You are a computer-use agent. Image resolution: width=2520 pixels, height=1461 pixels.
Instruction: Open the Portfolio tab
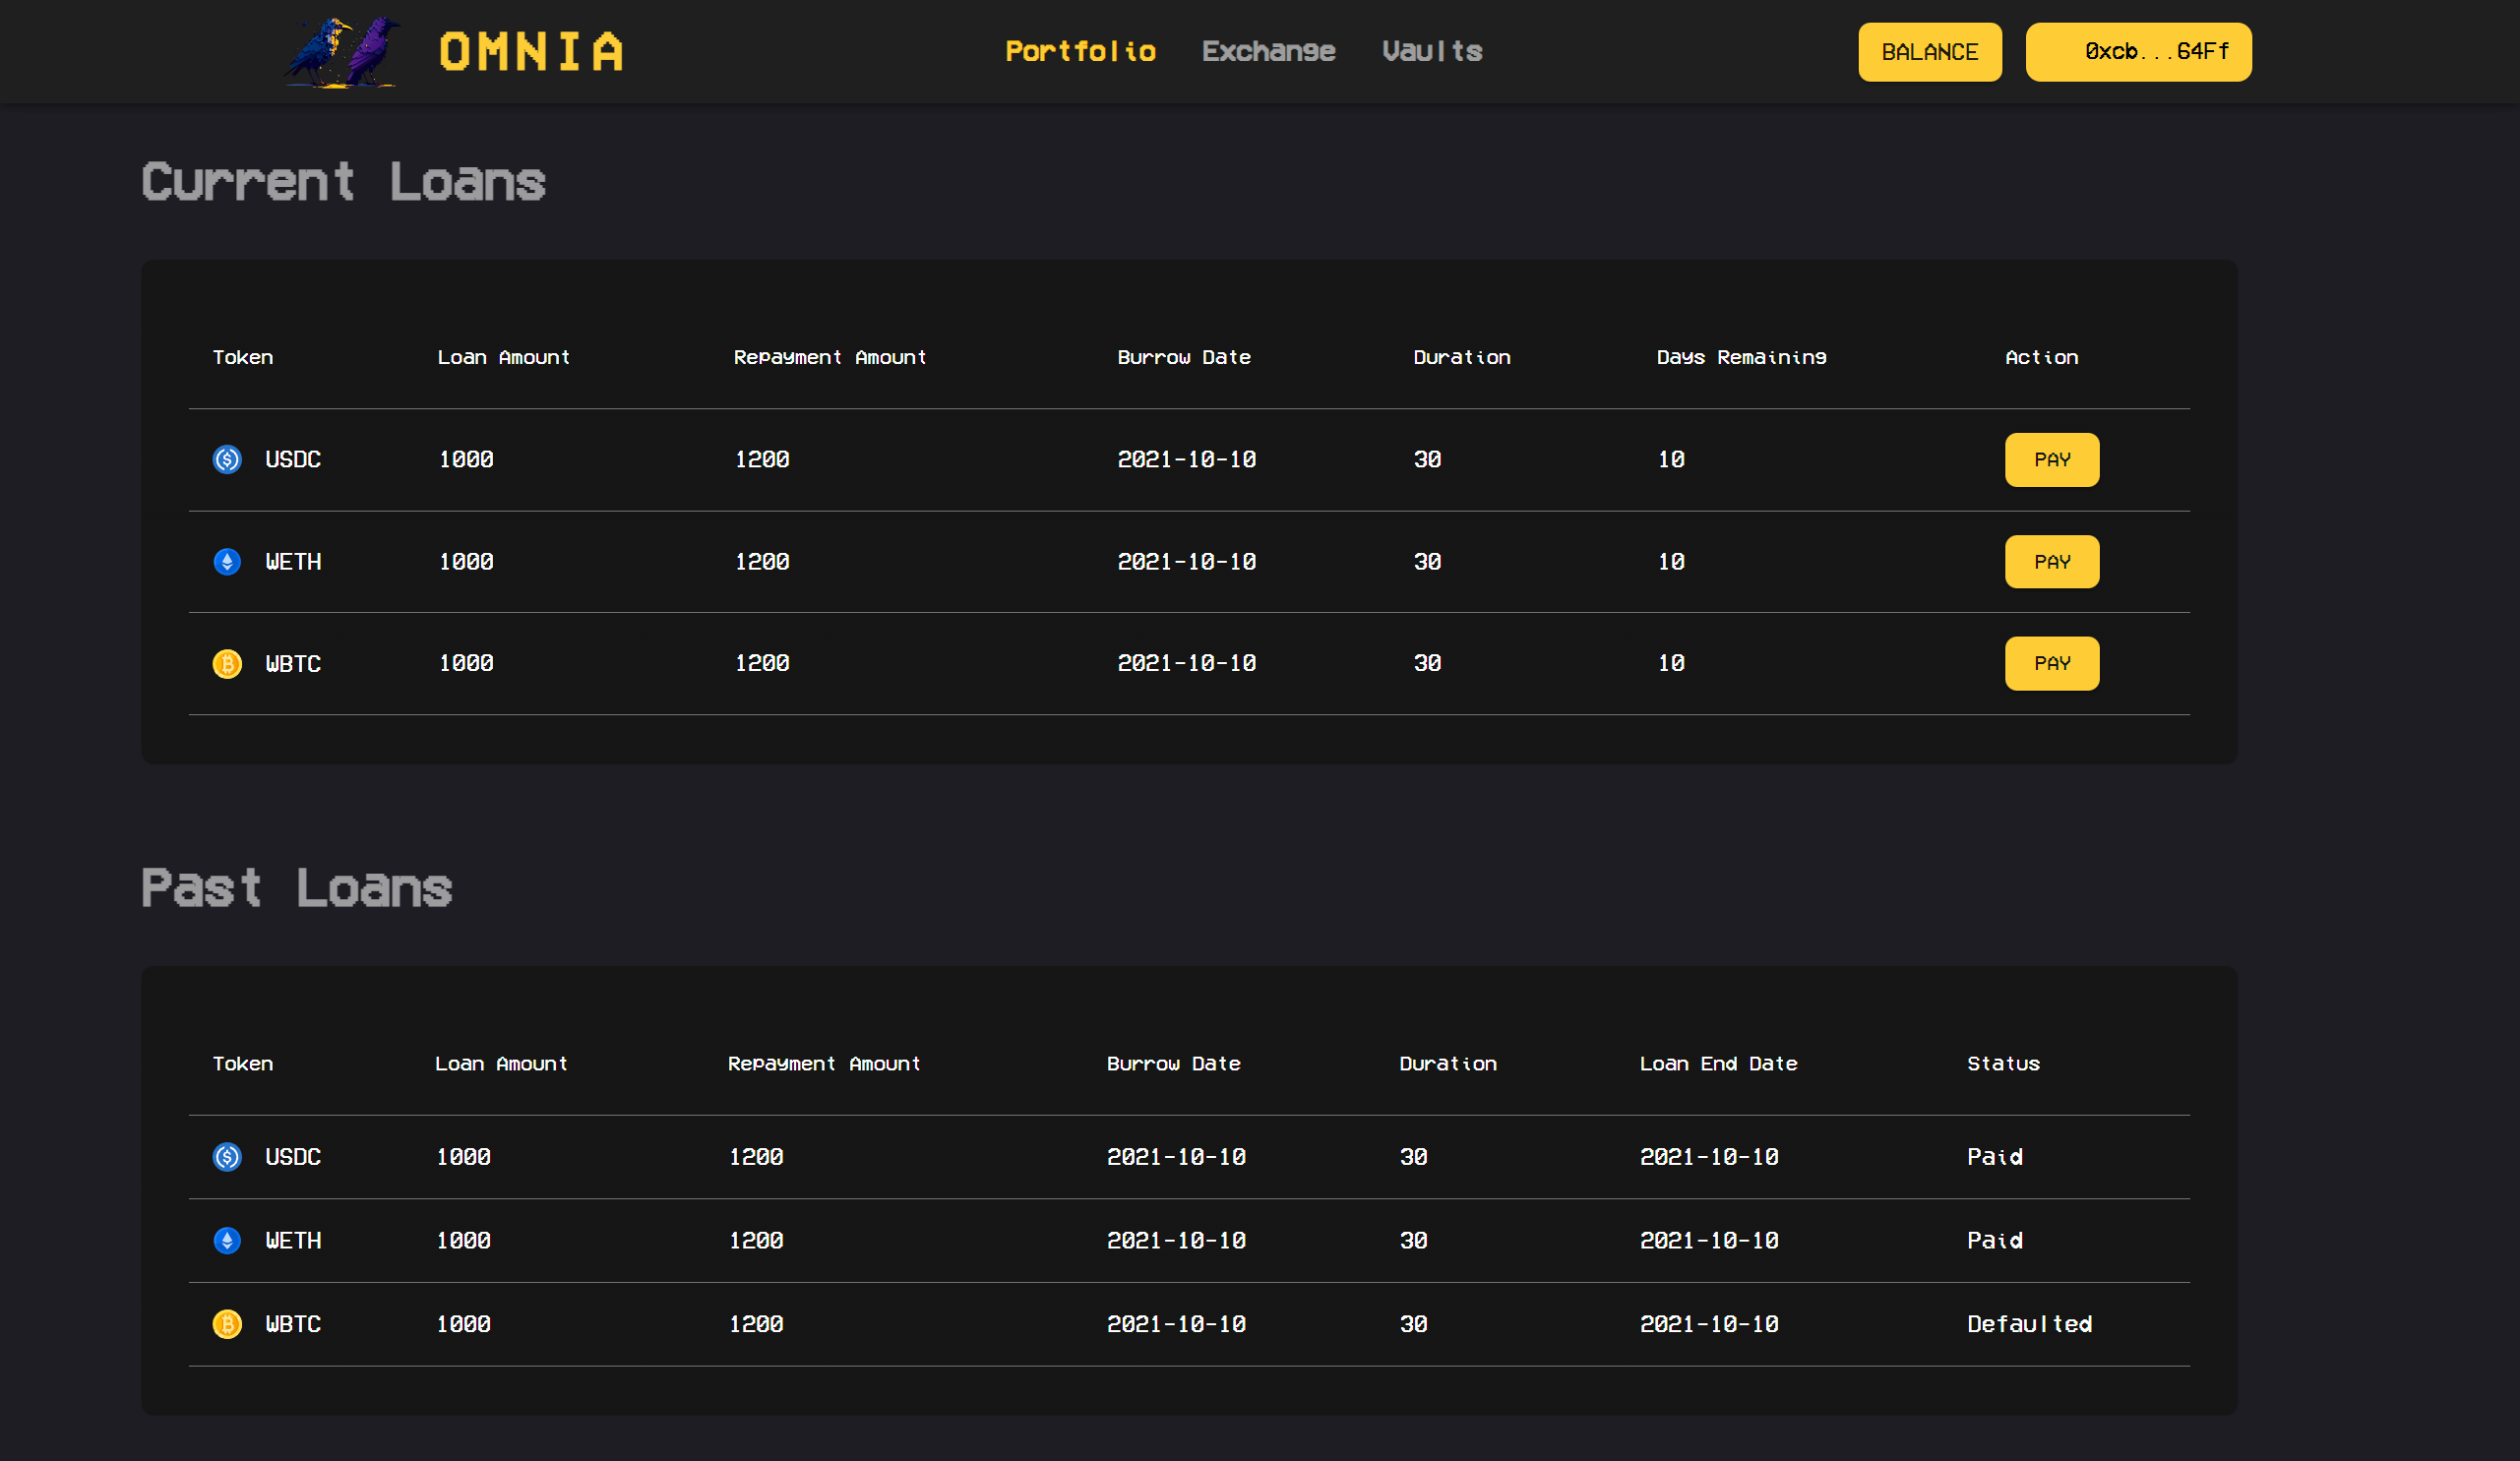1080,51
